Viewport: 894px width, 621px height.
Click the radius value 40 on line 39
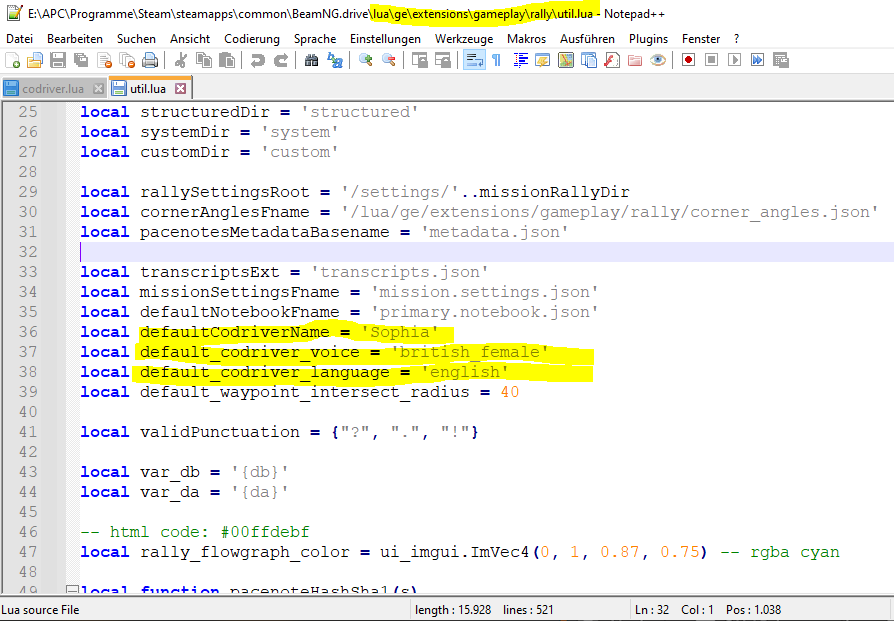pos(510,392)
